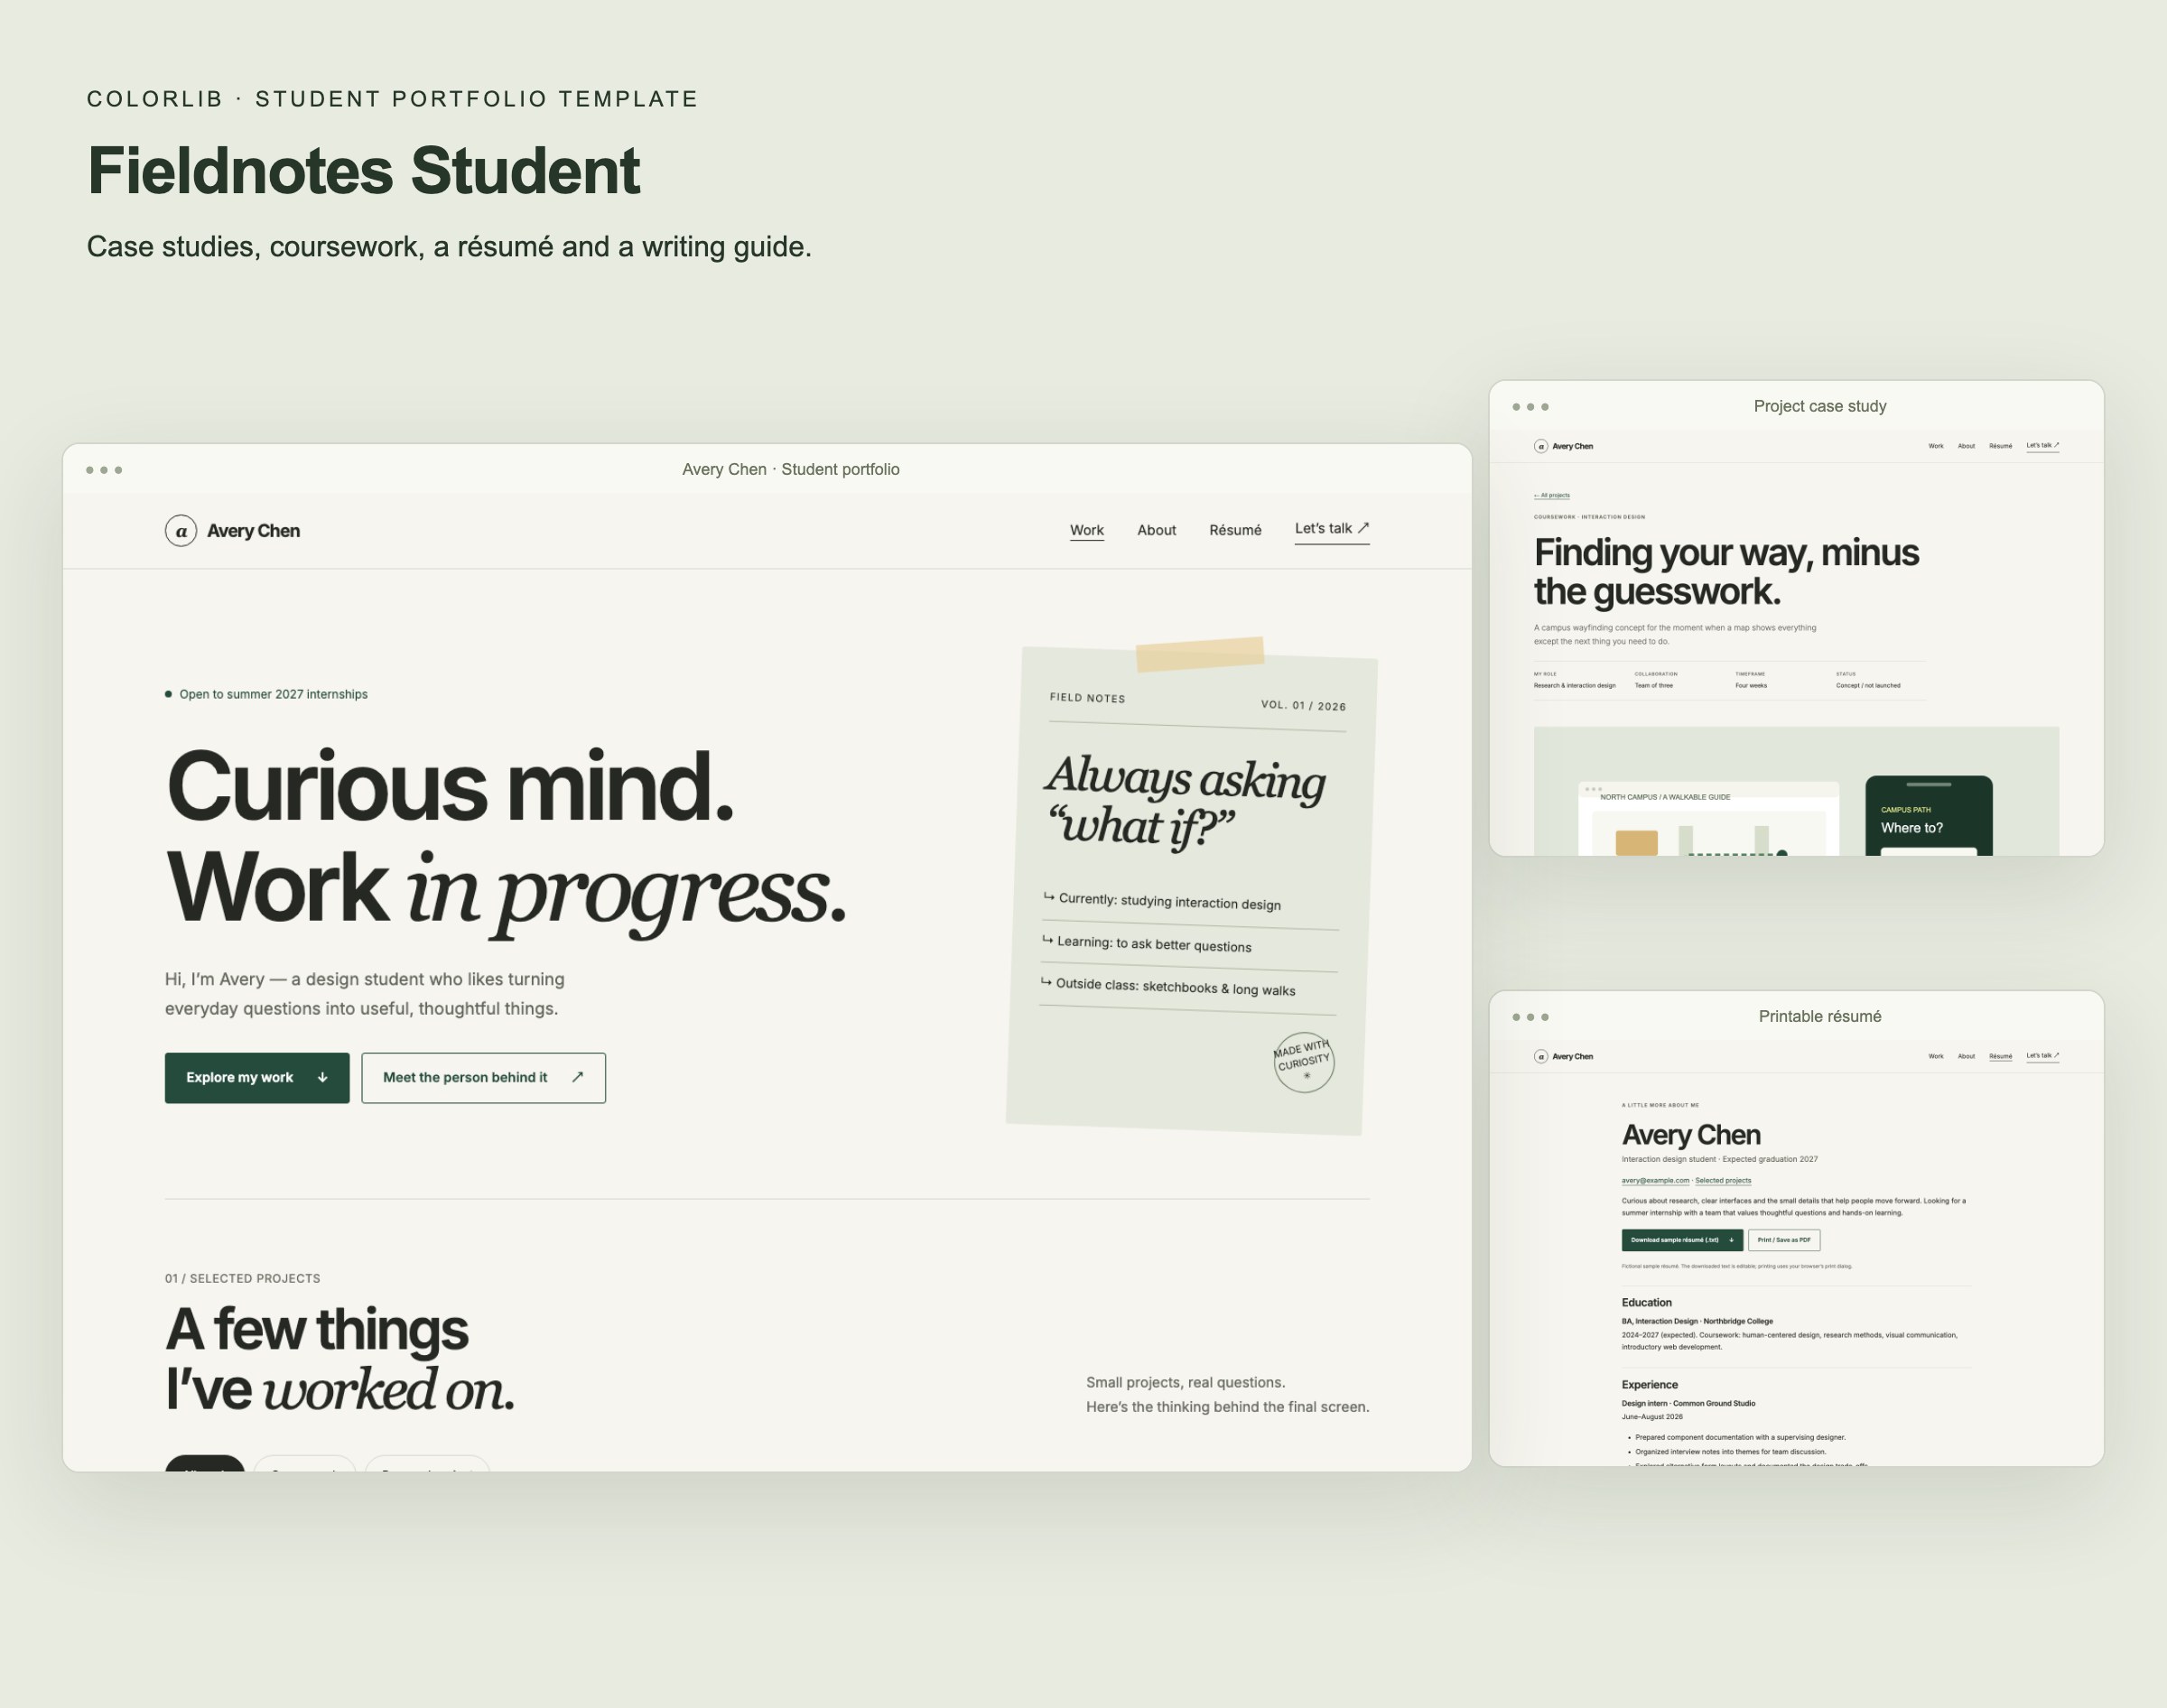The width and height of the screenshot is (2167, 1708).
Task: Open Work nav link in main portfolio window
Action: 1086,531
